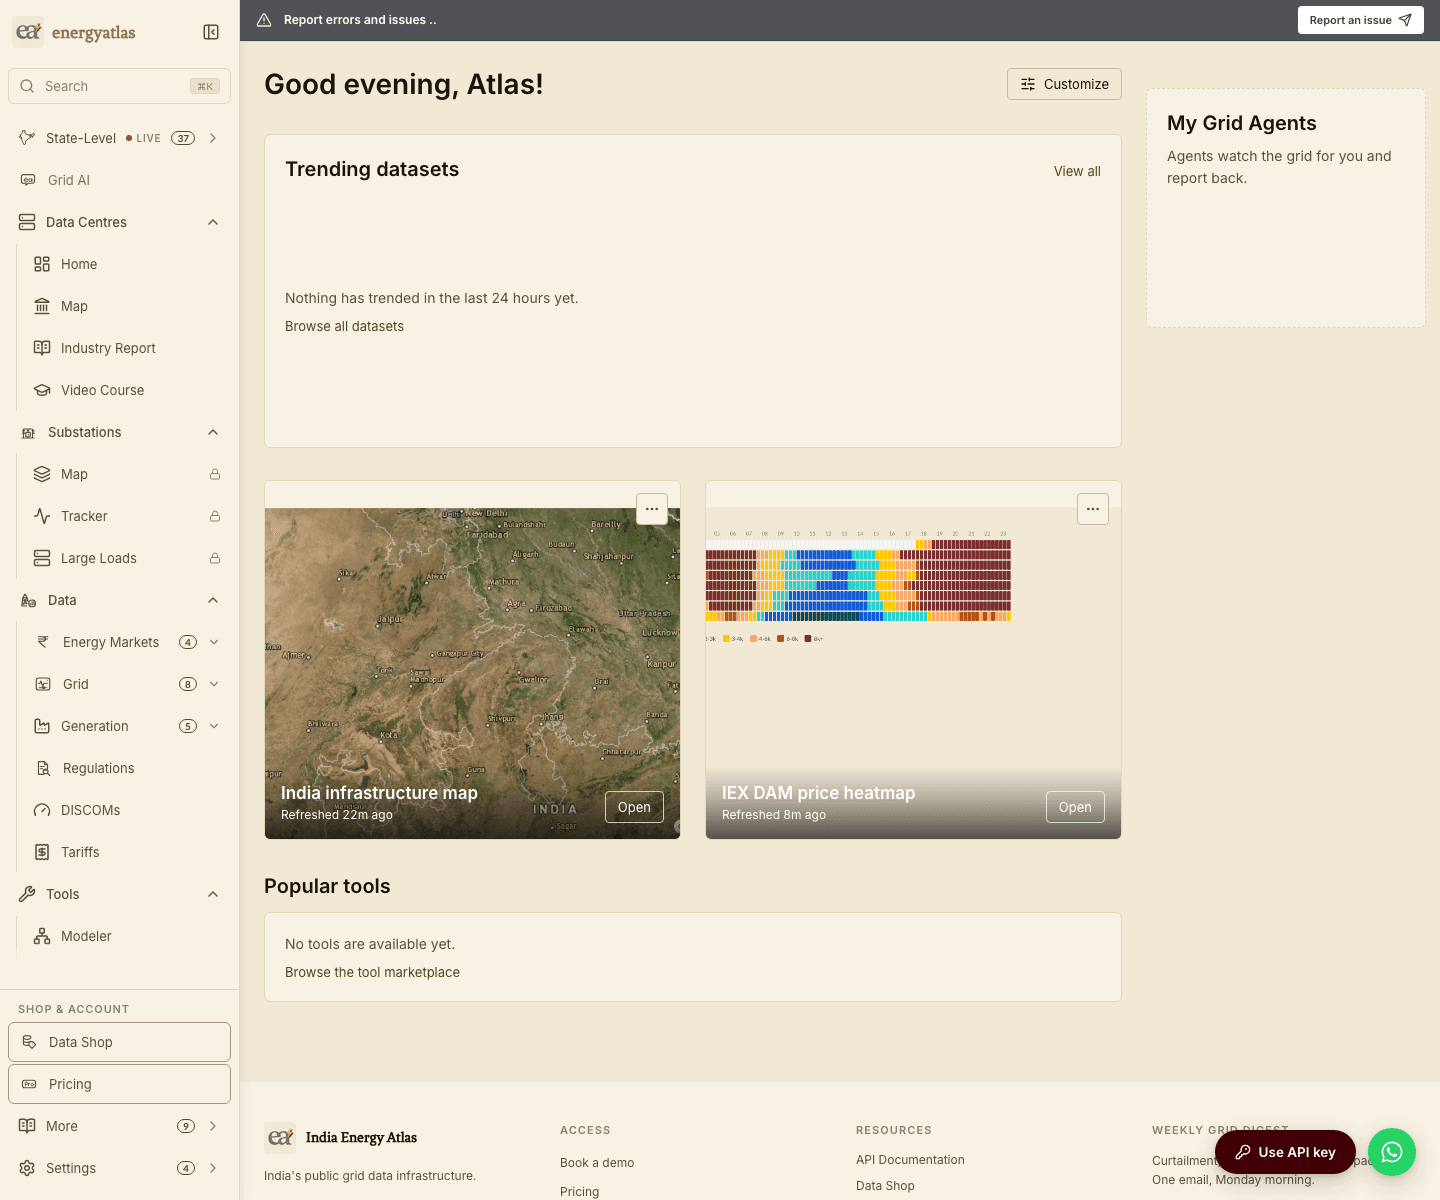Click the DISCOMs gauge icon
Image resolution: width=1440 pixels, height=1200 pixels.
[42, 810]
